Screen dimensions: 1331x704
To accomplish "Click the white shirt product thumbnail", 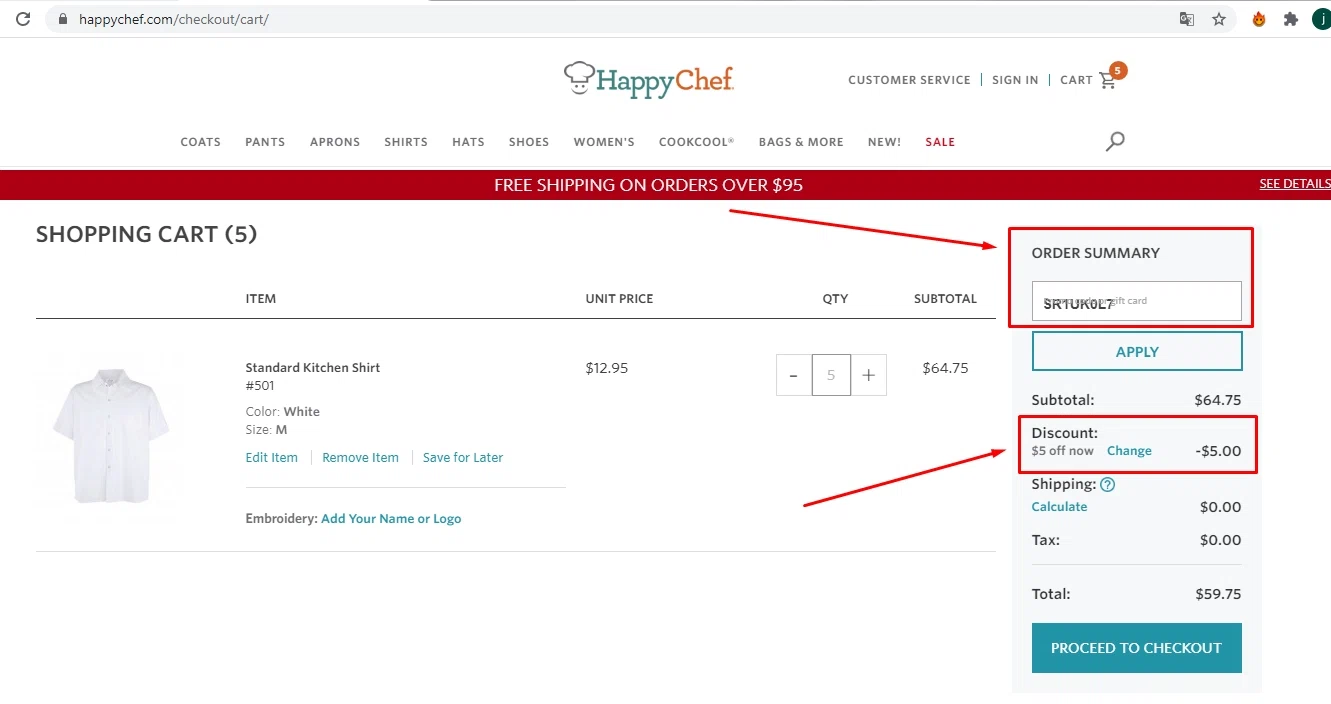I will tap(111, 435).
